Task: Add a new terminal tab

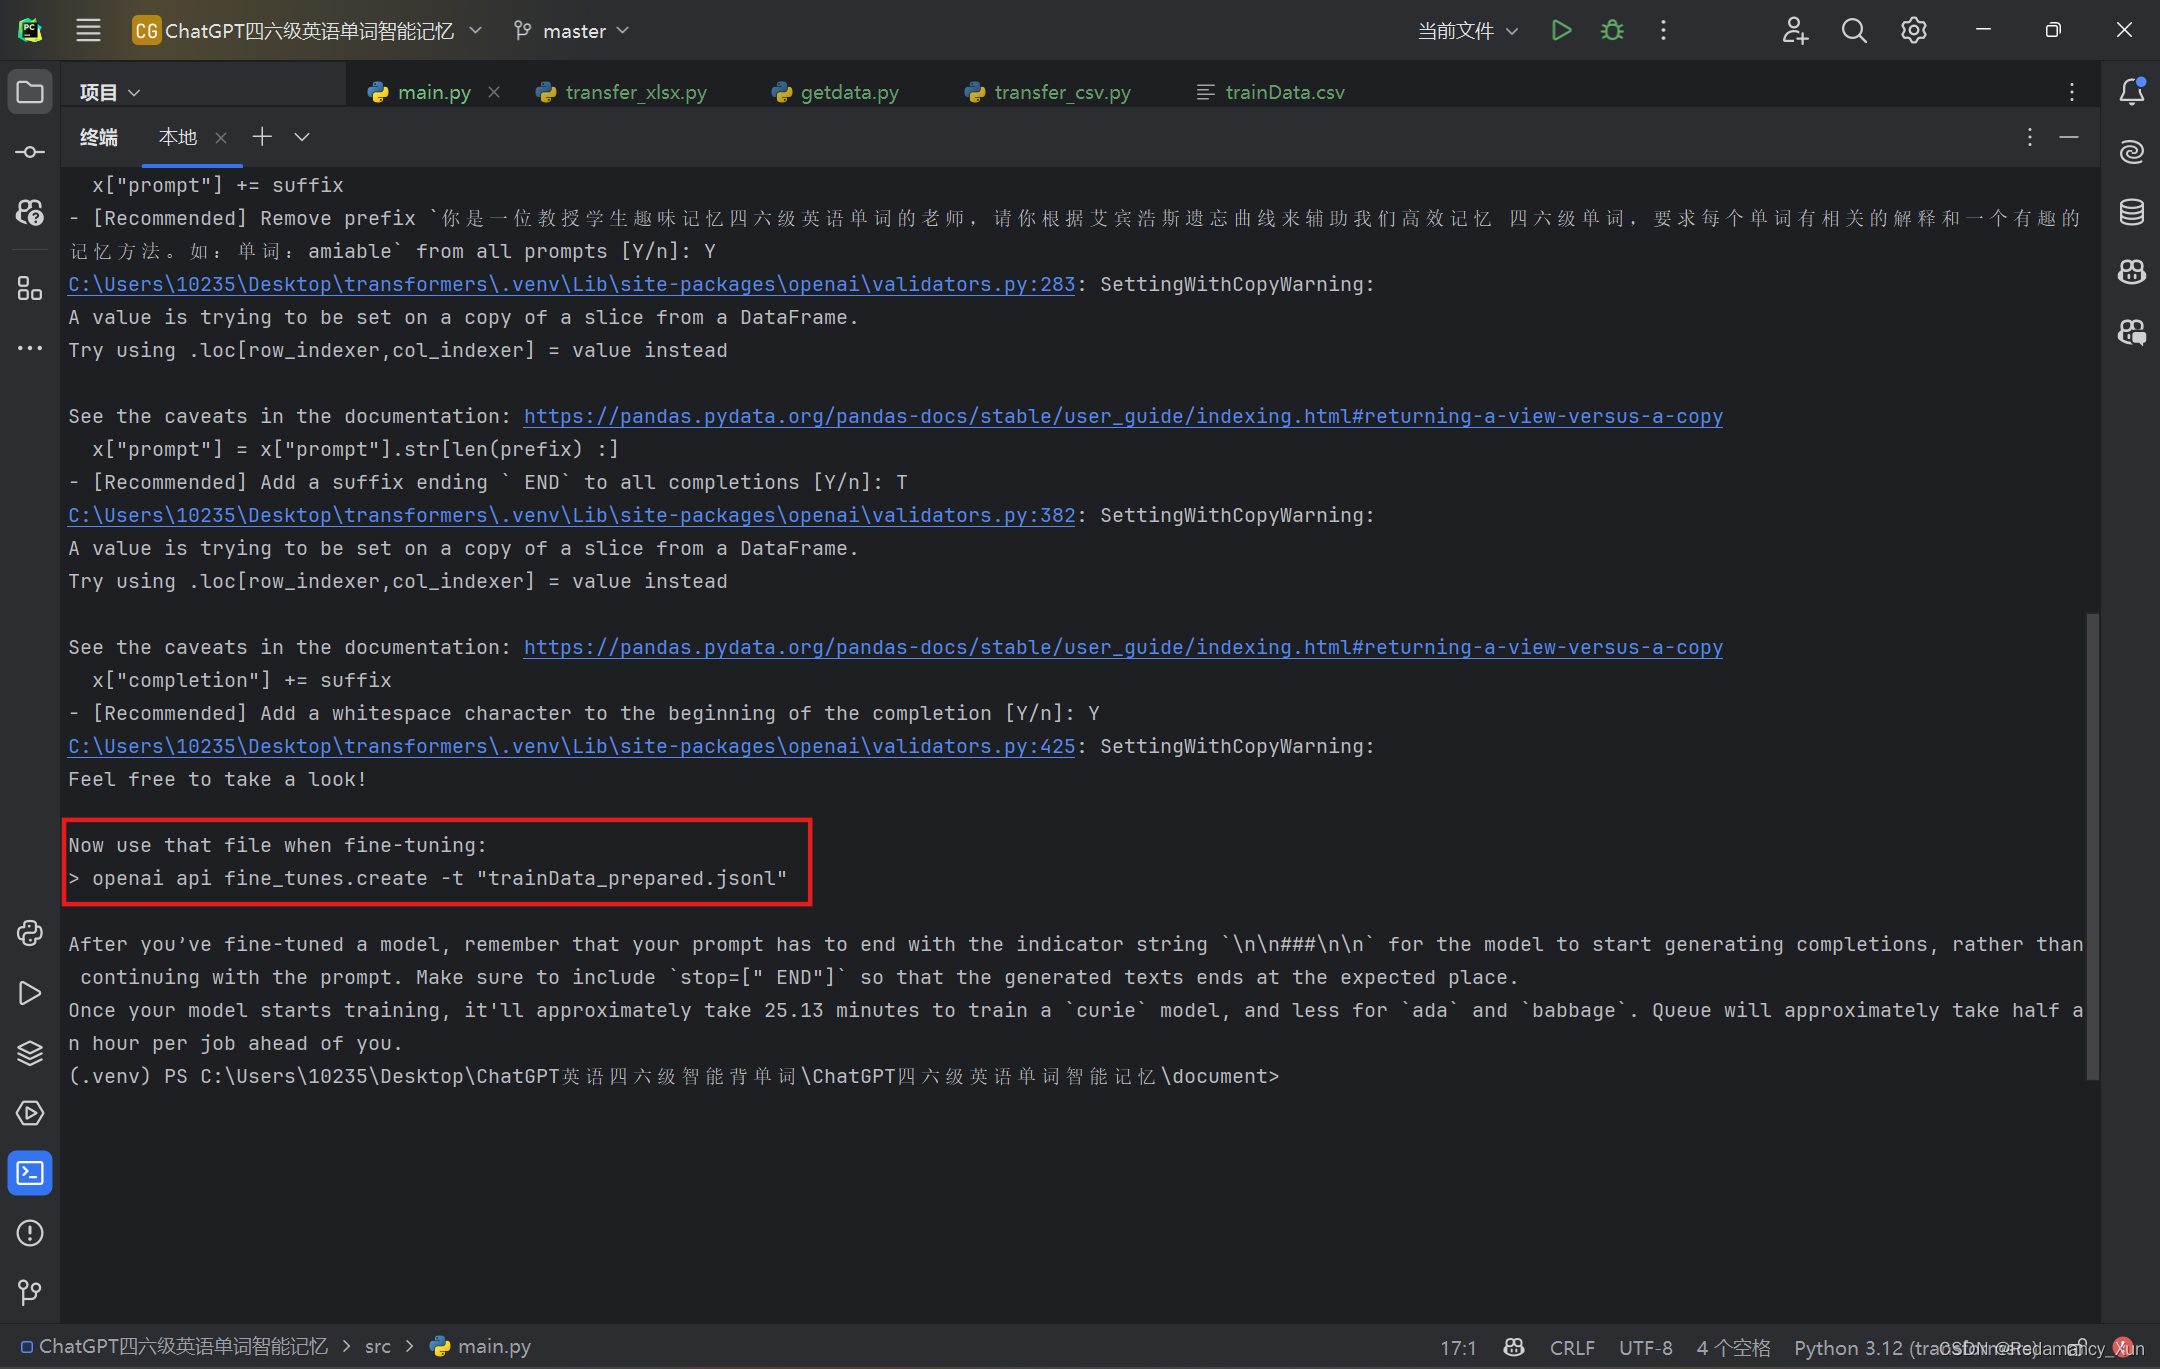Action: click(262, 137)
